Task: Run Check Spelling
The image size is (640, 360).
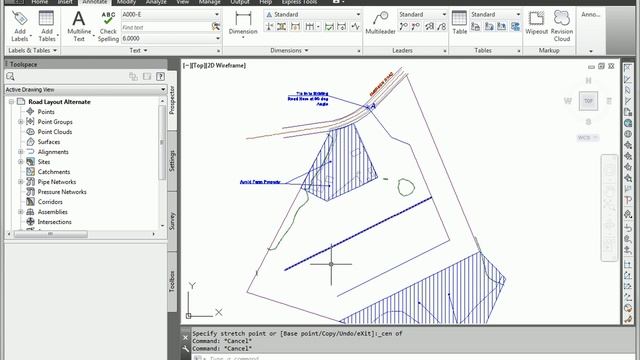Action: 108,27
